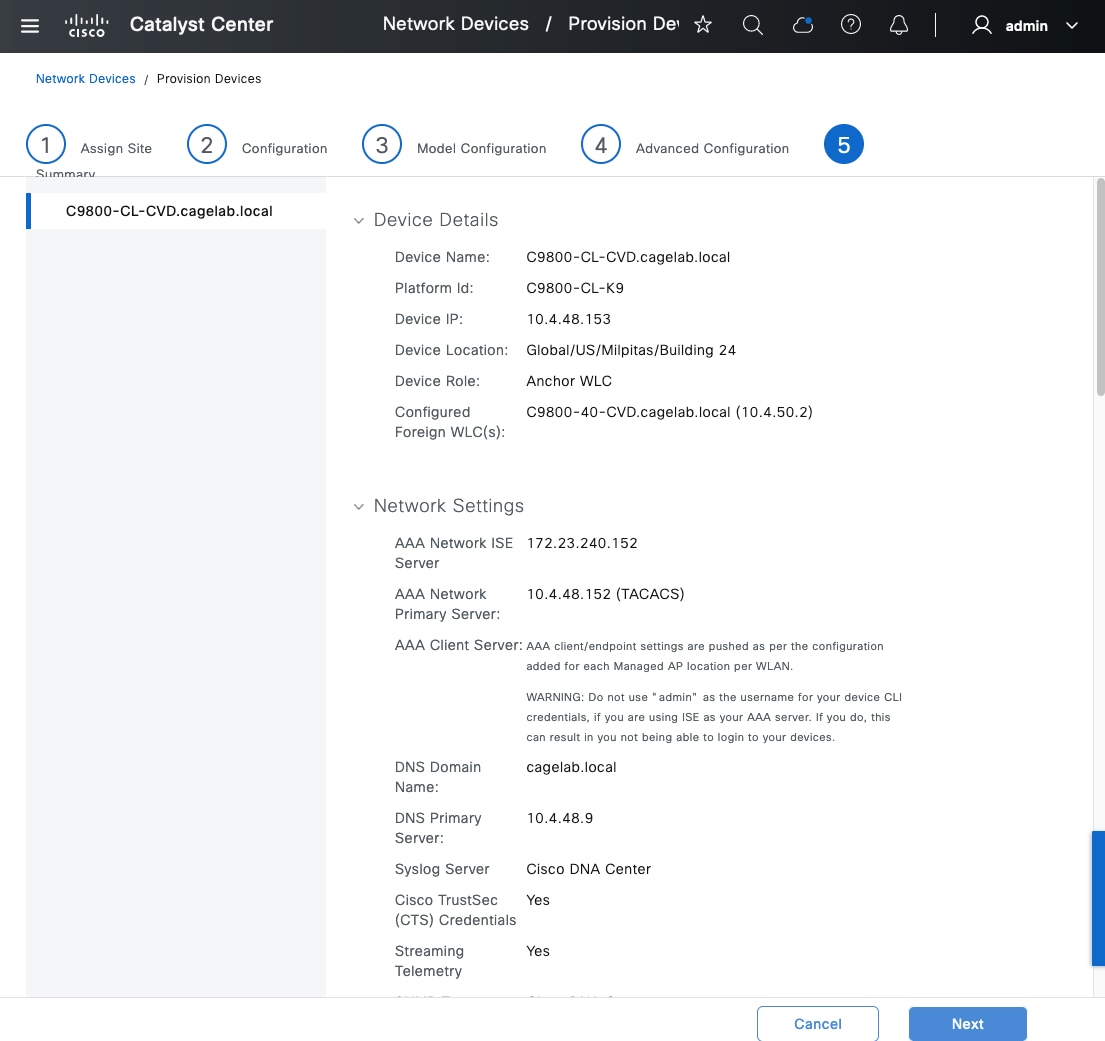Select step 5 circle
The width and height of the screenshot is (1105, 1041).
click(x=844, y=144)
